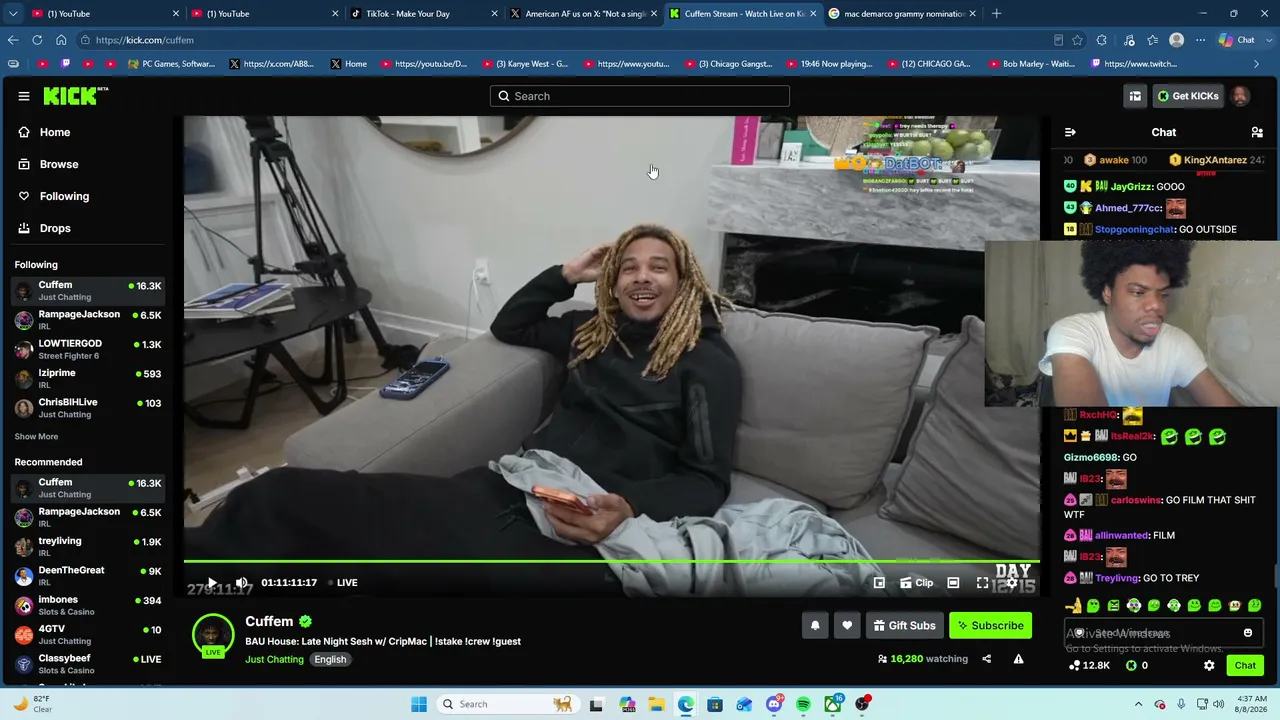Open DeenTheGreat channel in Recommended
The image size is (1280, 720).
[x=88, y=576]
